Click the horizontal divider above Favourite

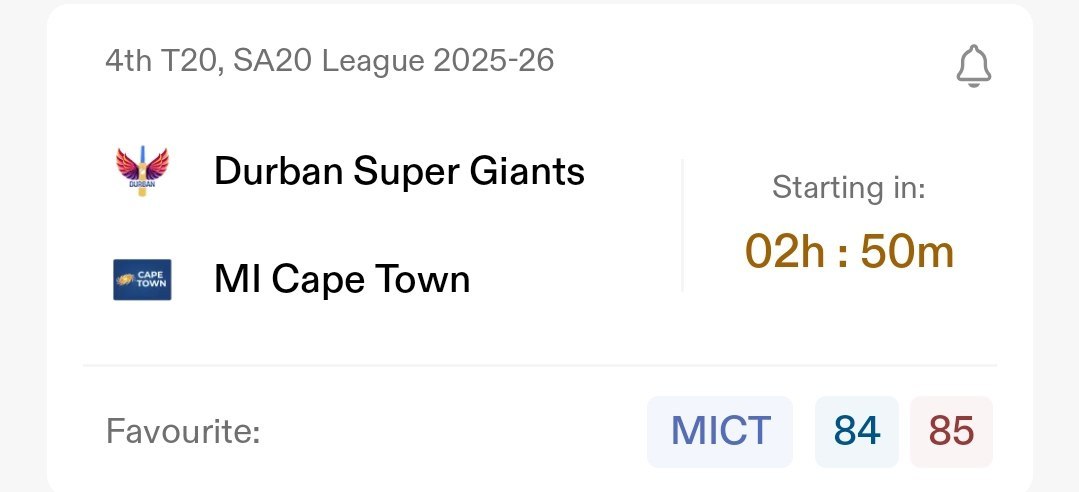(540, 366)
